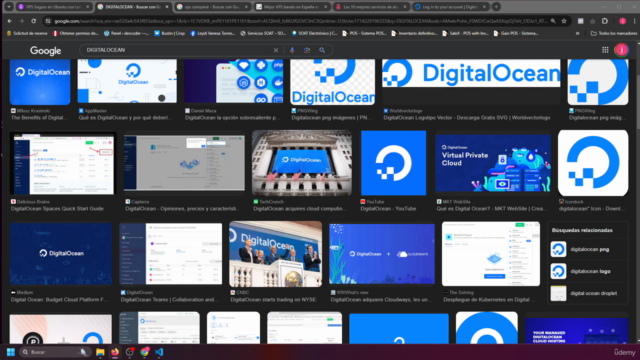Image resolution: width=640 pixels, height=360 pixels.
Task: Click the browser address bar URL
Action: tap(300, 21)
